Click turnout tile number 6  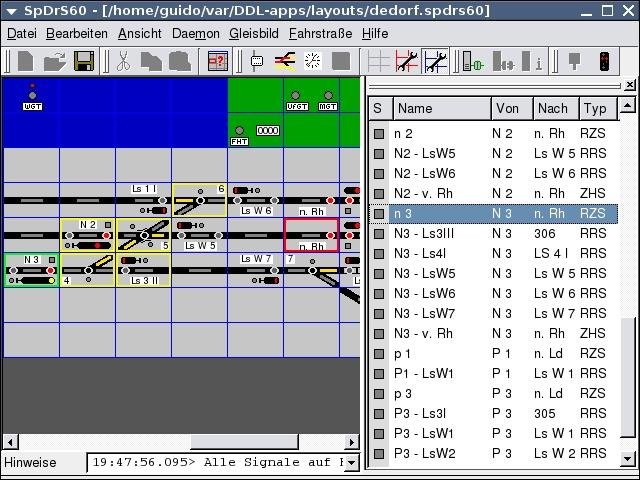pyautogui.click(x=199, y=200)
